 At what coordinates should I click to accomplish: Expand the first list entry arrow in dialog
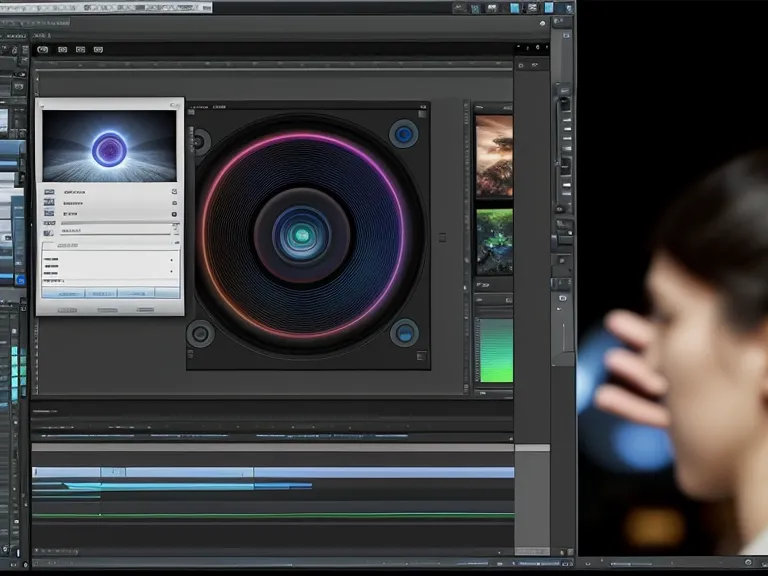coord(171,260)
